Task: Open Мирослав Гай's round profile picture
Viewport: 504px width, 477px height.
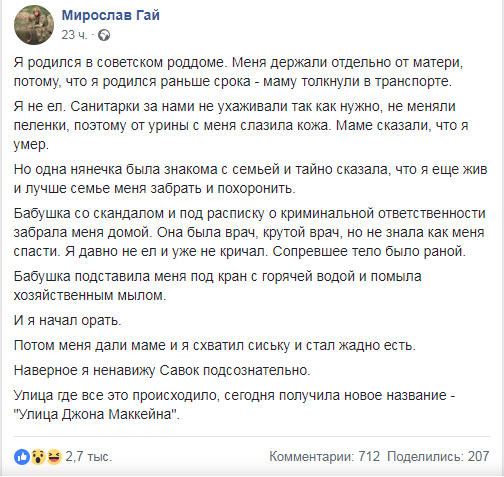Action: tap(34, 25)
